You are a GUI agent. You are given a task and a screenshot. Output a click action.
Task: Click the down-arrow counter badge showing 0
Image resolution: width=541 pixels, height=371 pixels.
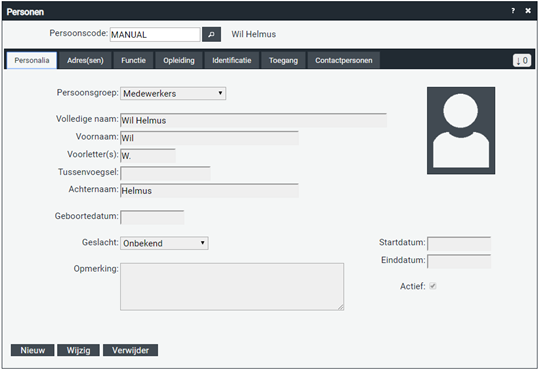pos(522,60)
